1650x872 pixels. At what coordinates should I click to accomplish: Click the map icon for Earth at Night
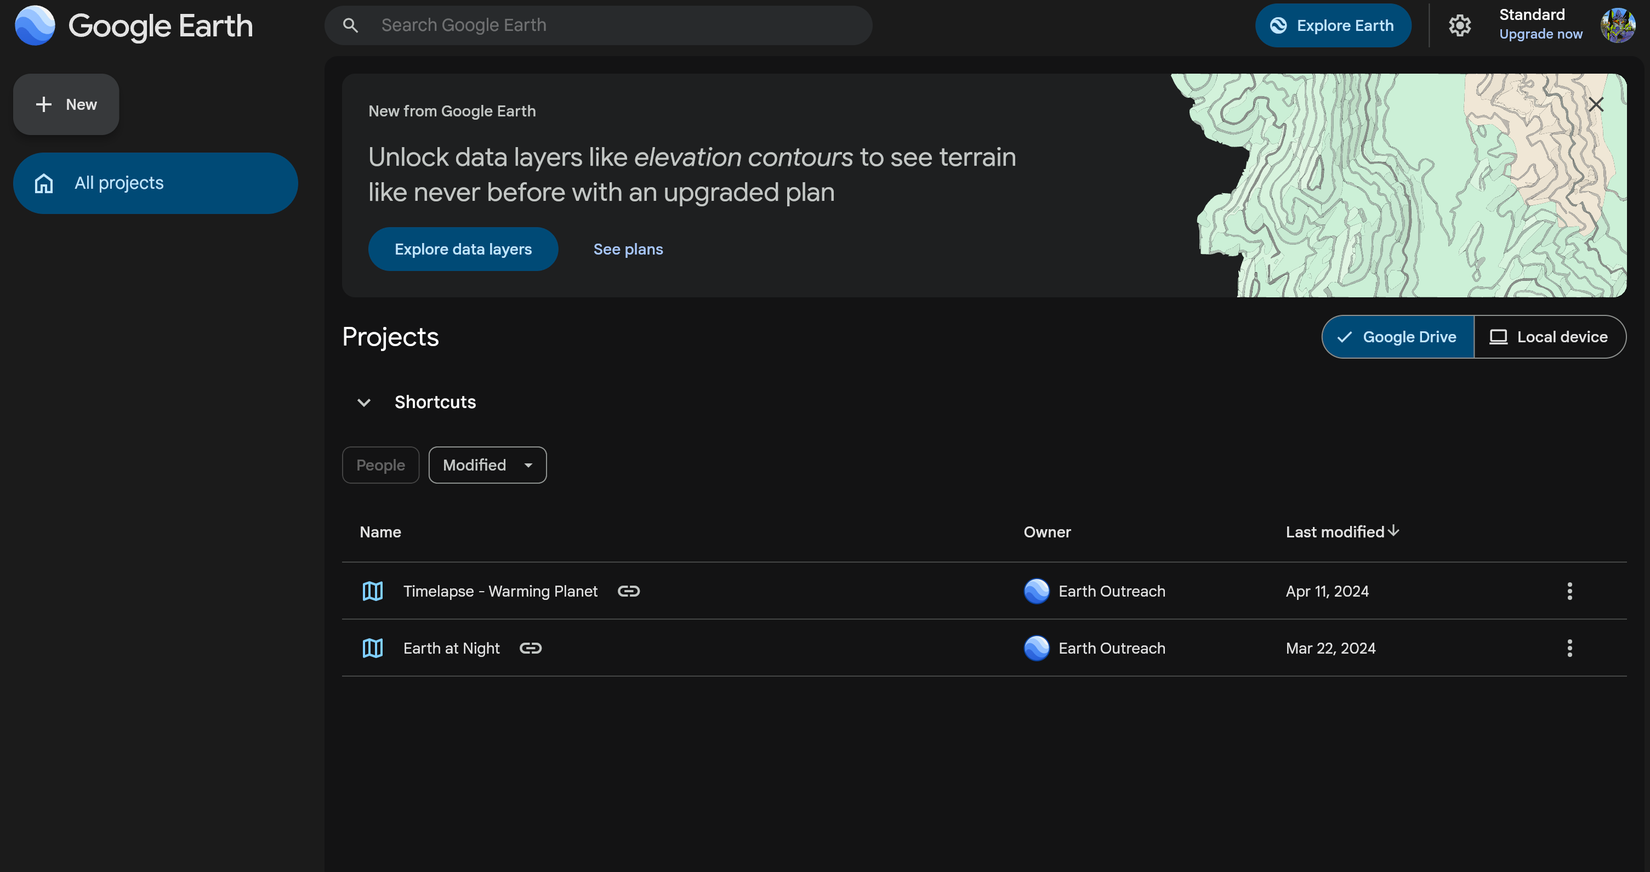point(373,648)
